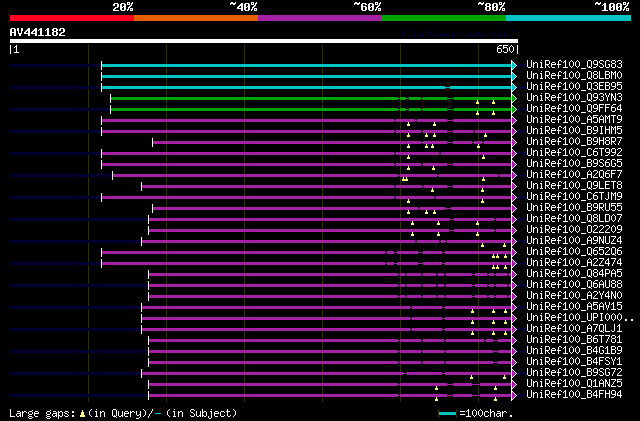Screen dimensions: 640x421
Task: Select the UniRef100_Q9LET8 label
Action: pyautogui.click(x=574, y=186)
